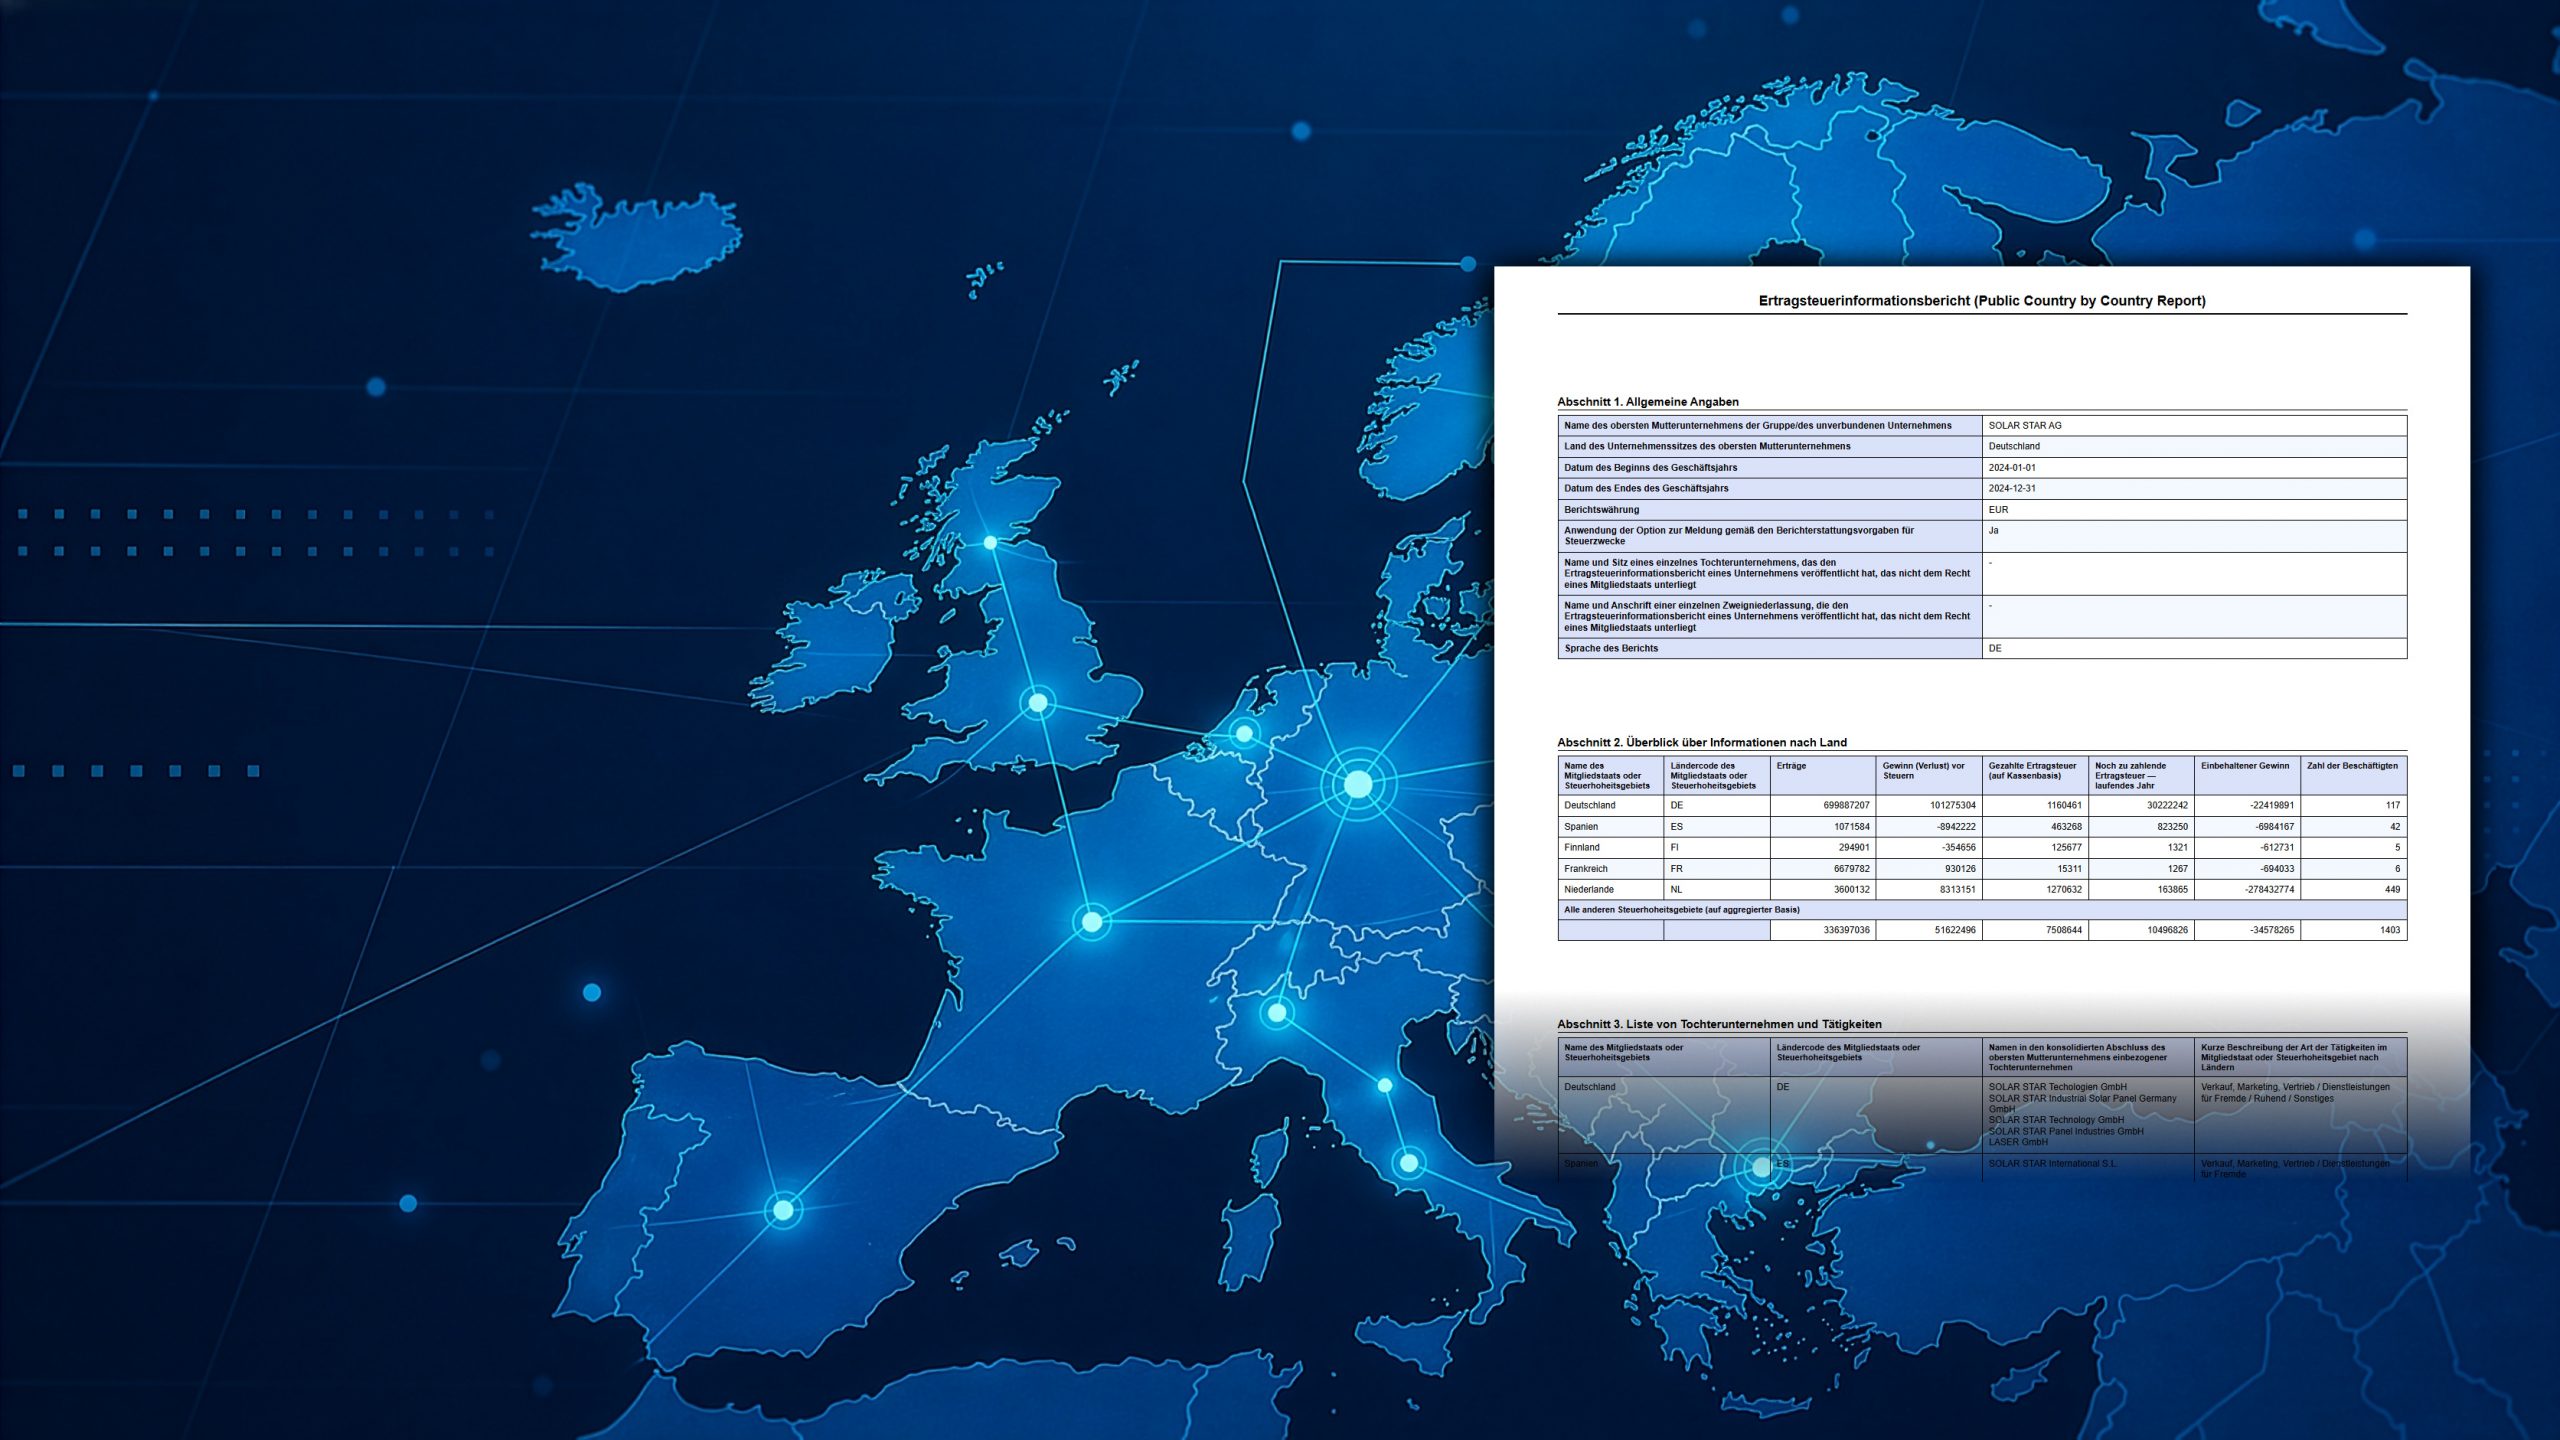Select the glowing node over the Netherlands
2560x1440 pixels.
coord(1244,733)
